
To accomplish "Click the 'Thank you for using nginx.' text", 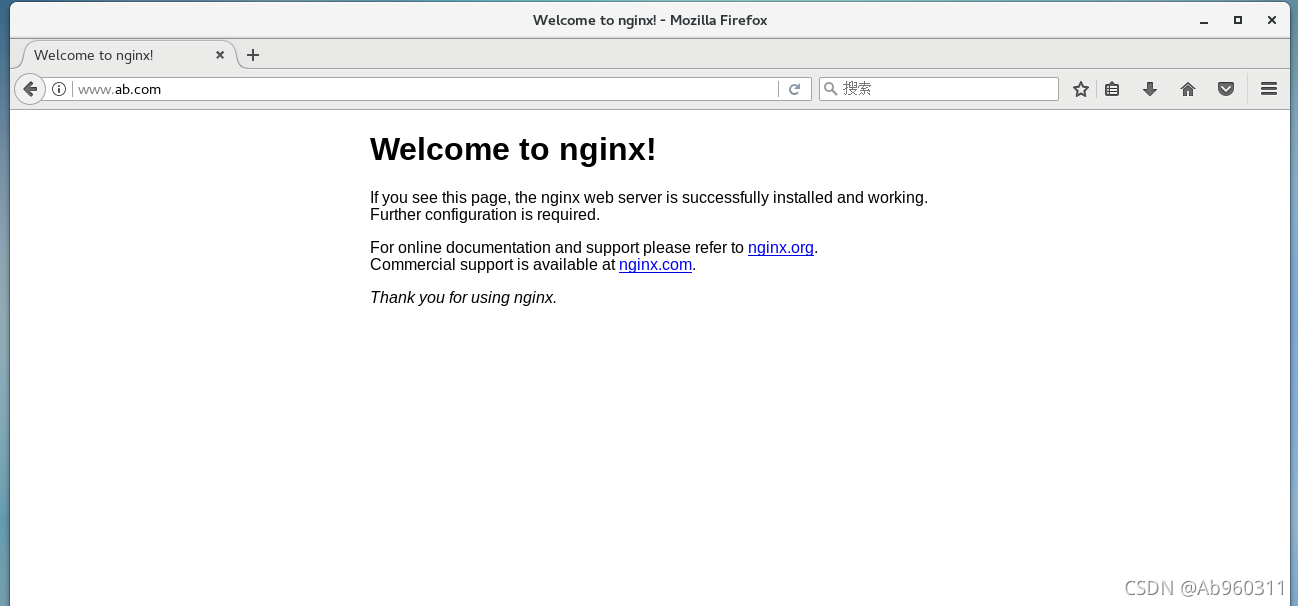I will [x=463, y=298].
